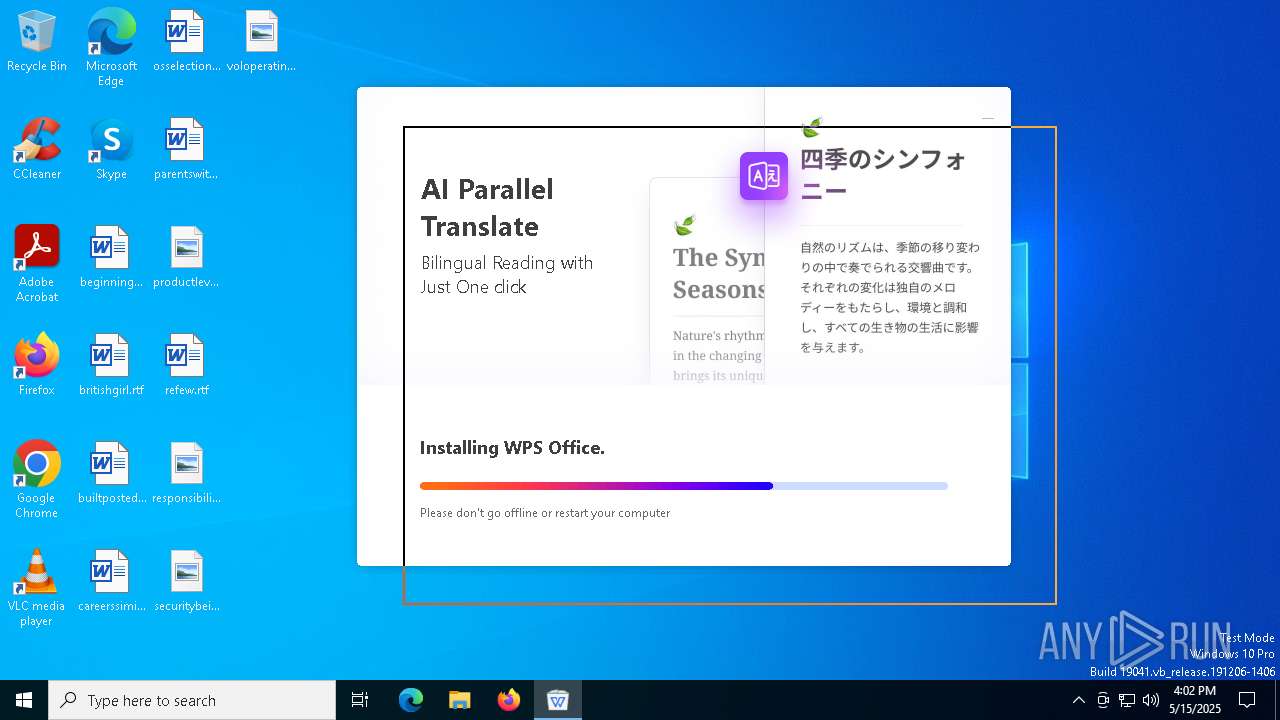Show hidden system tray icons
Image resolution: width=1280 pixels, height=720 pixels.
(x=1078, y=700)
